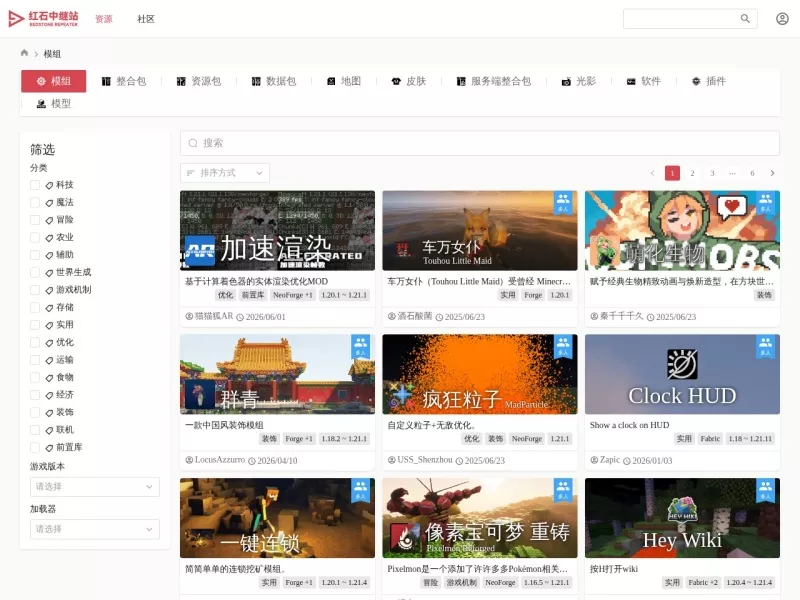Switch to the 数据包 tab
The height and width of the screenshot is (600, 800).
click(x=274, y=81)
